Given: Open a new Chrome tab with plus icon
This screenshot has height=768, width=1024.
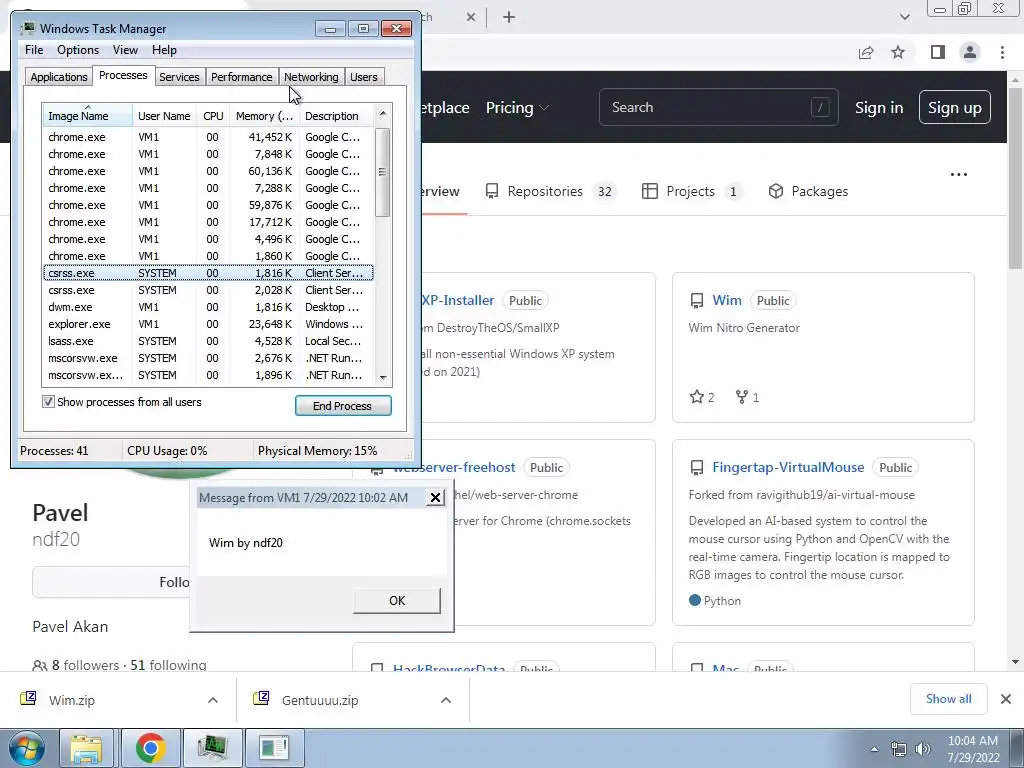Looking at the screenshot, I should pos(509,17).
